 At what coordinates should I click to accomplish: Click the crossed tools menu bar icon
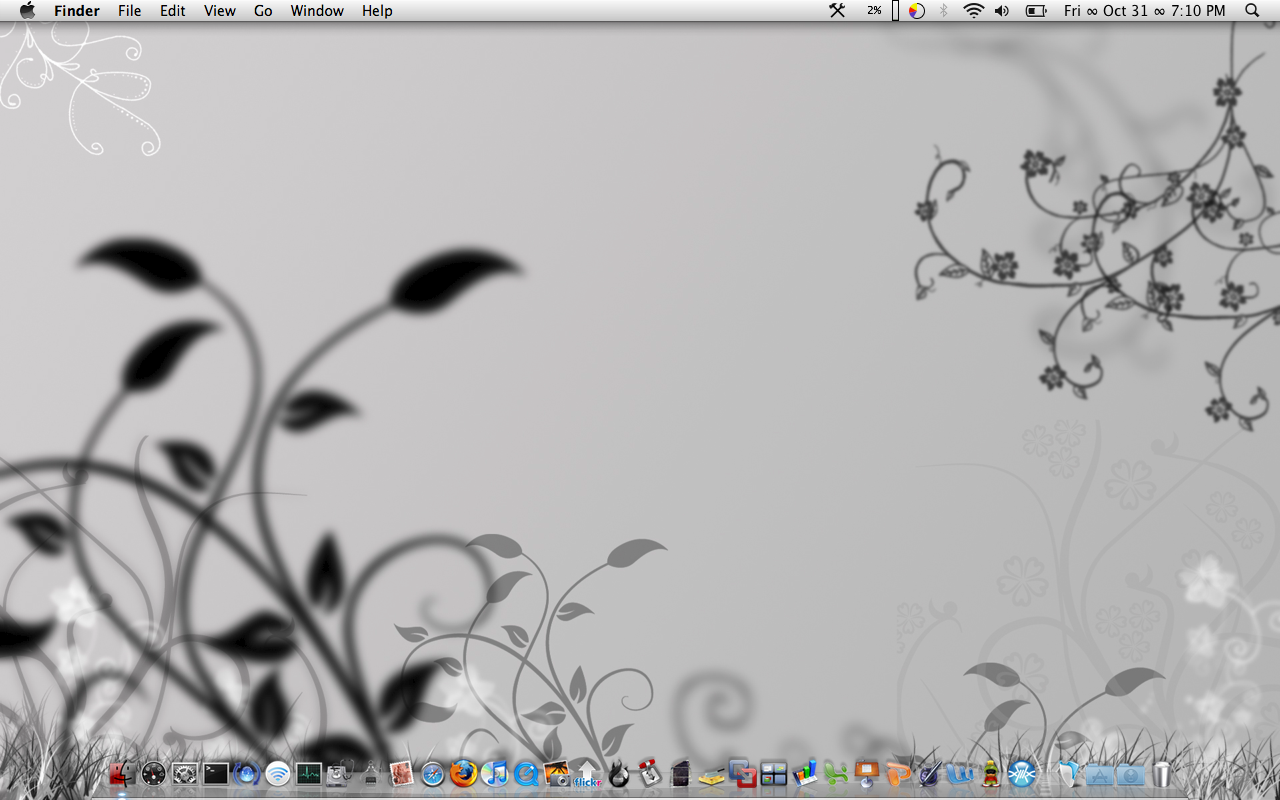[x=837, y=11]
